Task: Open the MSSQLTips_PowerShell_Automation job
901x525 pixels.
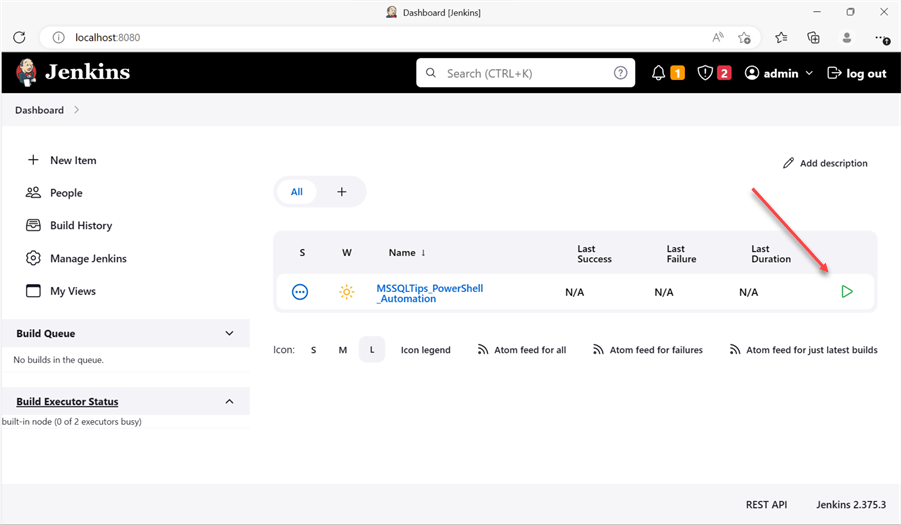Action: pos(429,294)
